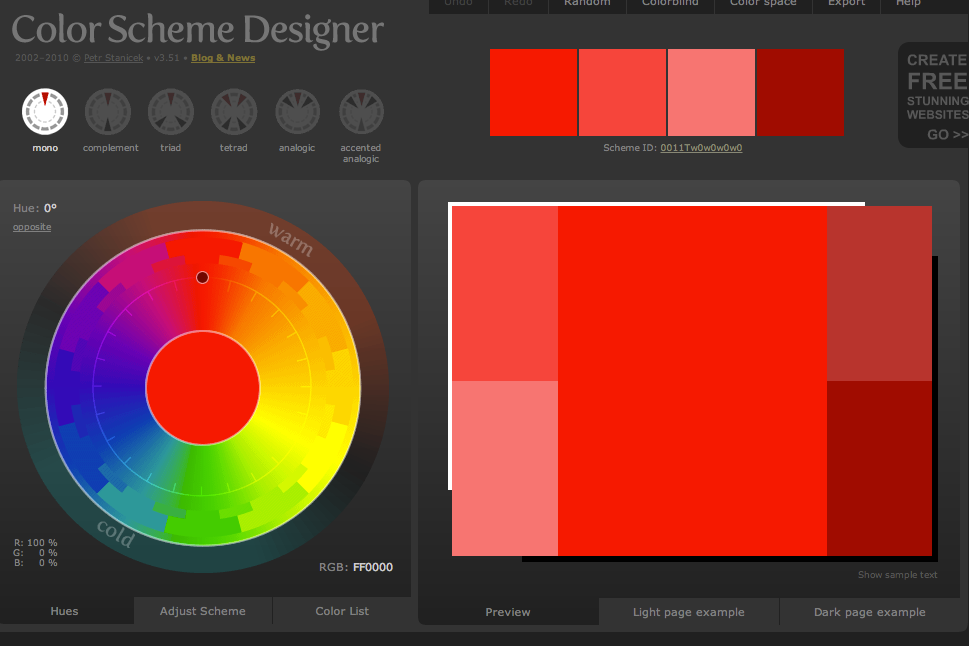Click the Random menu item
The width and height of the screenshot is (969, 646).
point(587,4)
